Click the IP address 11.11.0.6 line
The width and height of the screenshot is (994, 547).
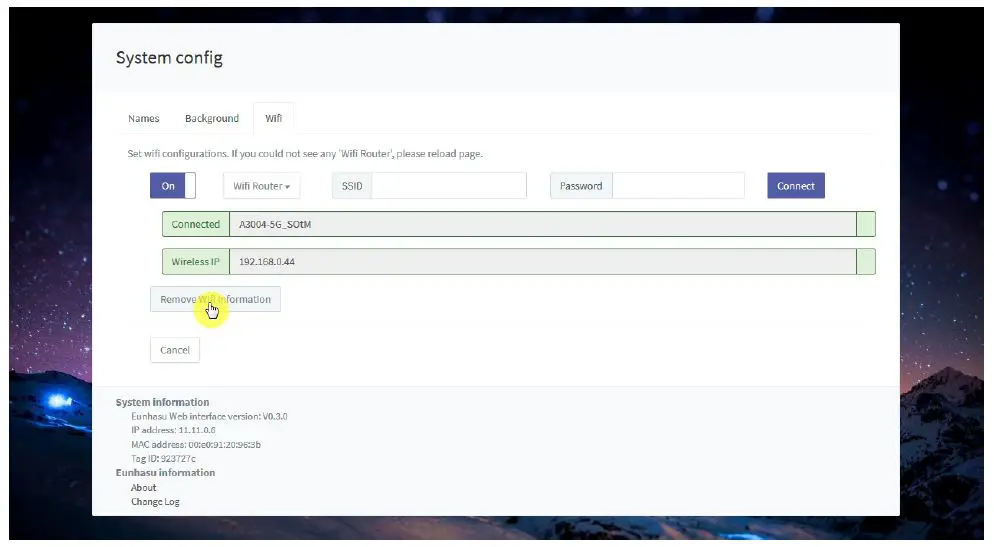(x=173, y=430)
